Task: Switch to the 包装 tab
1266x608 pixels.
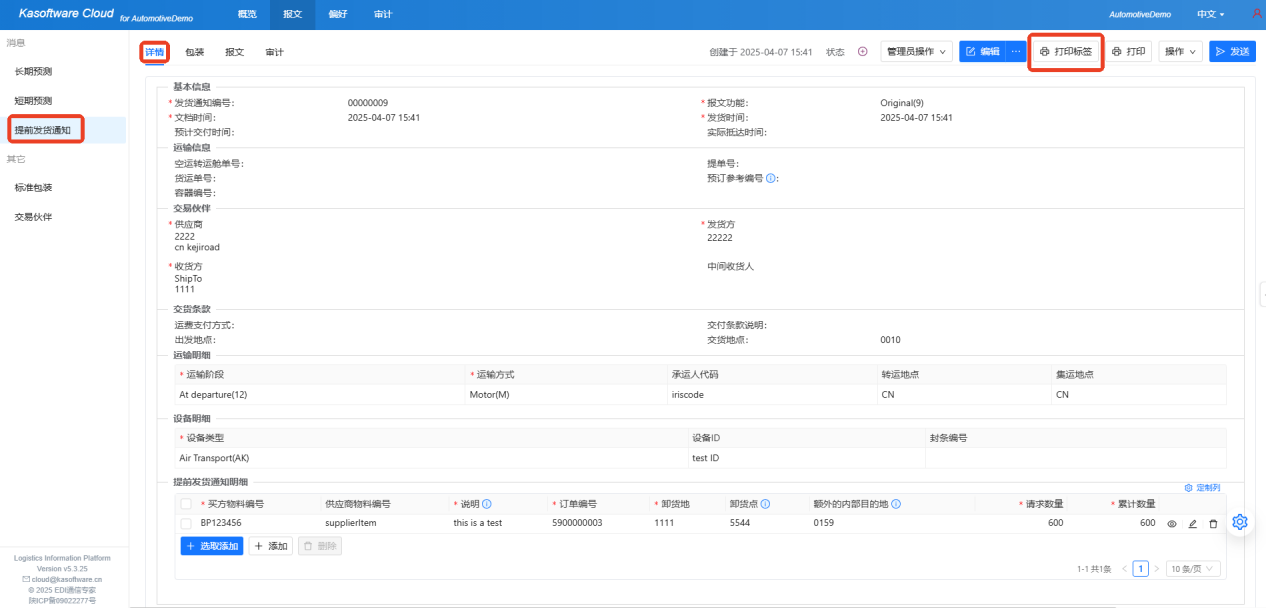Action: click(x=194, y=52)
